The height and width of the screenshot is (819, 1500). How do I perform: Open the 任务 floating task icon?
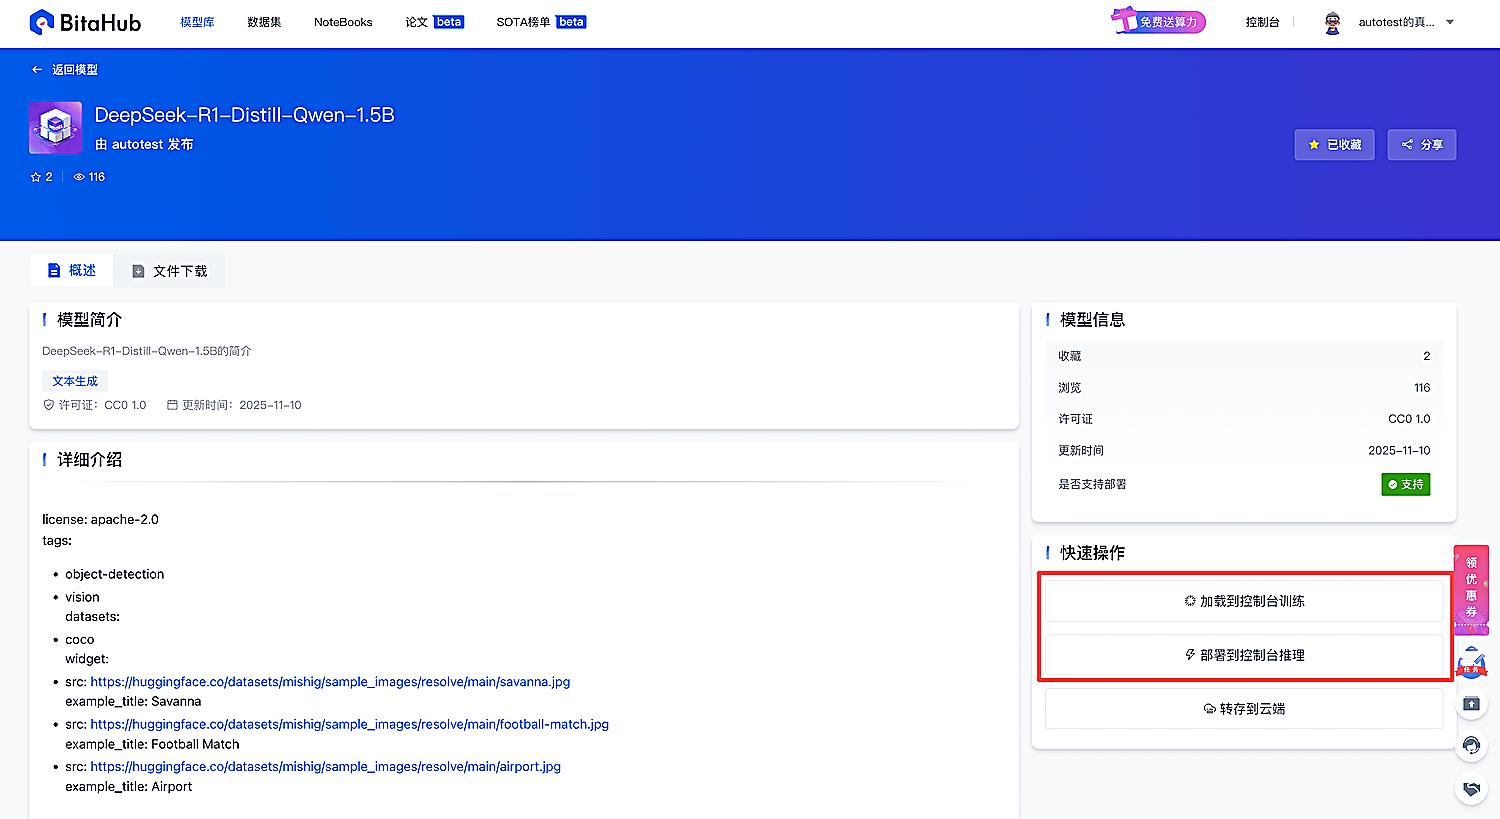(x=1471, y=664)
